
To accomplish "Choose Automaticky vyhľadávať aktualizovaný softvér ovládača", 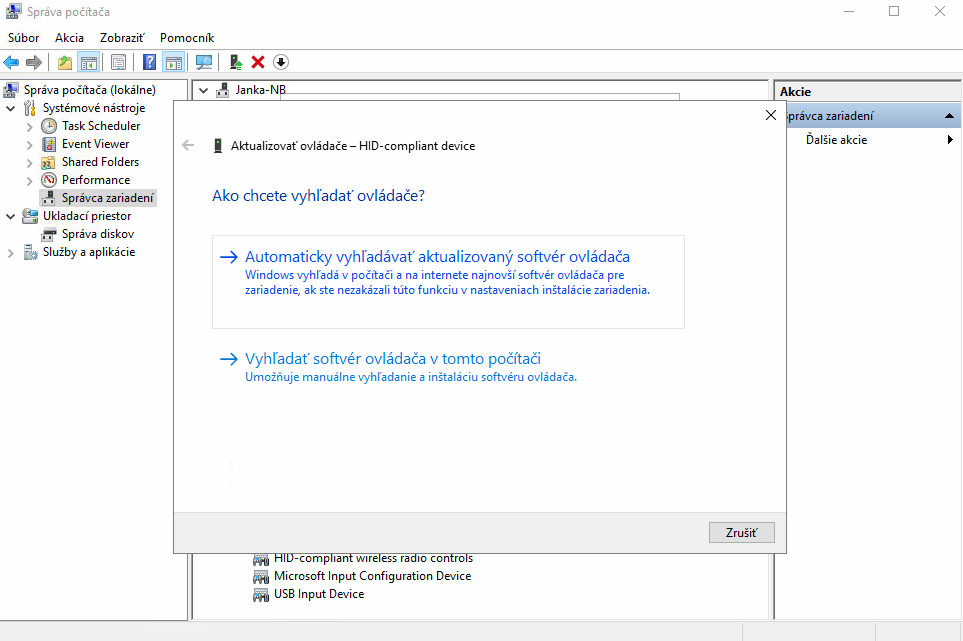I will pyautogui.click(x=437, y=257).
